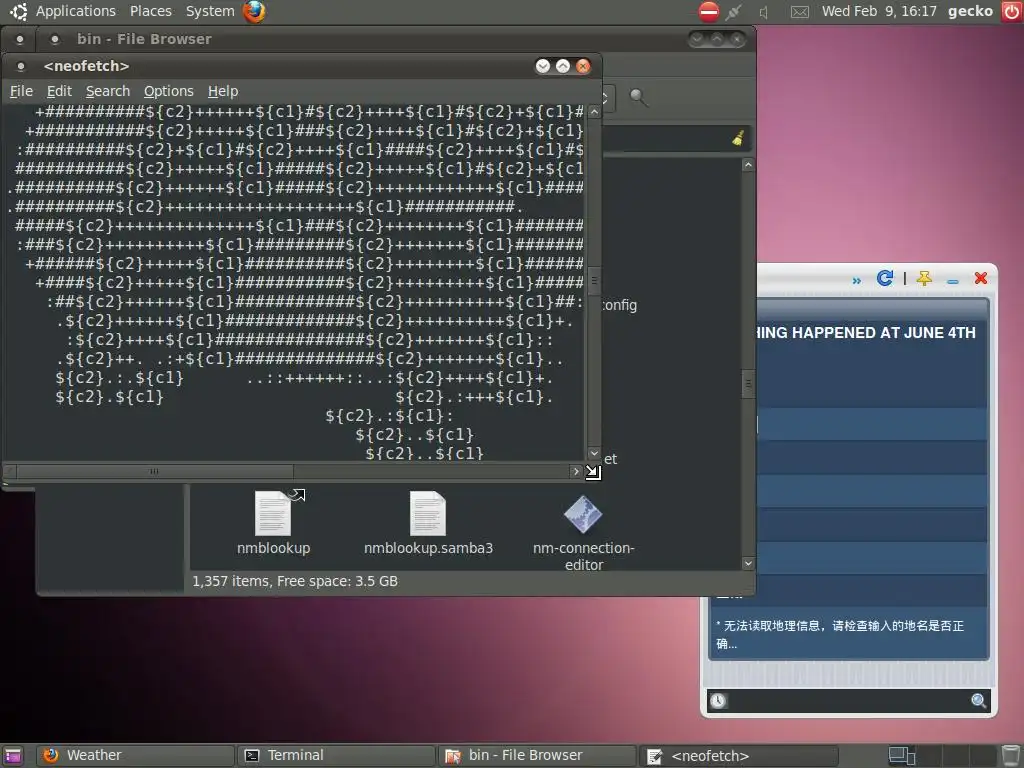Click the Ubuntu logo beside Applications
The width and height of the screenshot is (1024, 768).
click(x=18, y=11)
